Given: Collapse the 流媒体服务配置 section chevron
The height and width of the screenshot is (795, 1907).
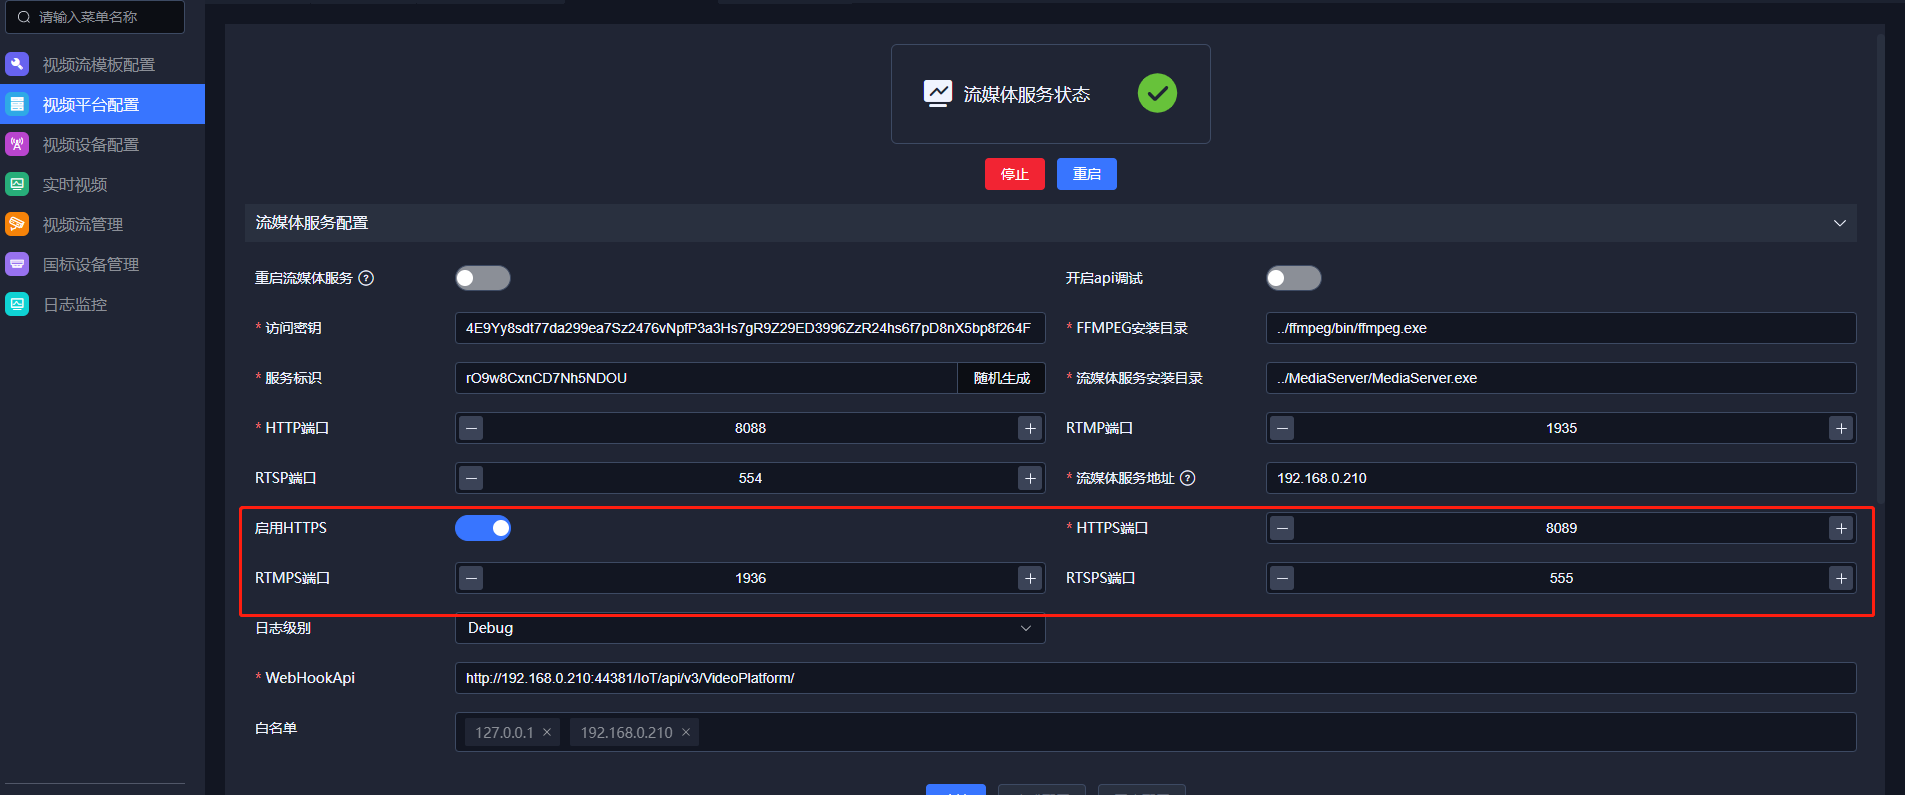Looking at the screenshot, I should (1840, 223).
